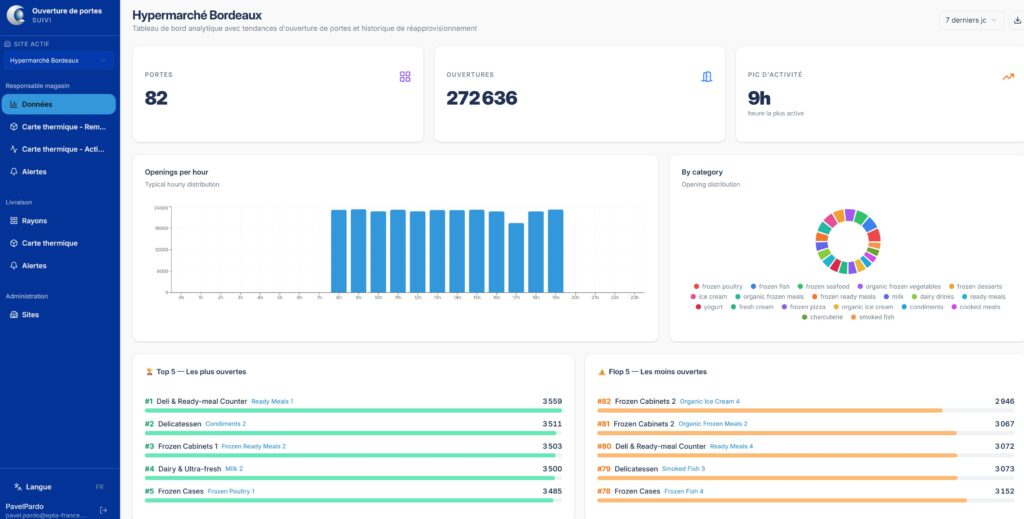Click the warning icon beside Flop 5 heading
This screenshot has width=1024, height=519.
tap(601, 371)
